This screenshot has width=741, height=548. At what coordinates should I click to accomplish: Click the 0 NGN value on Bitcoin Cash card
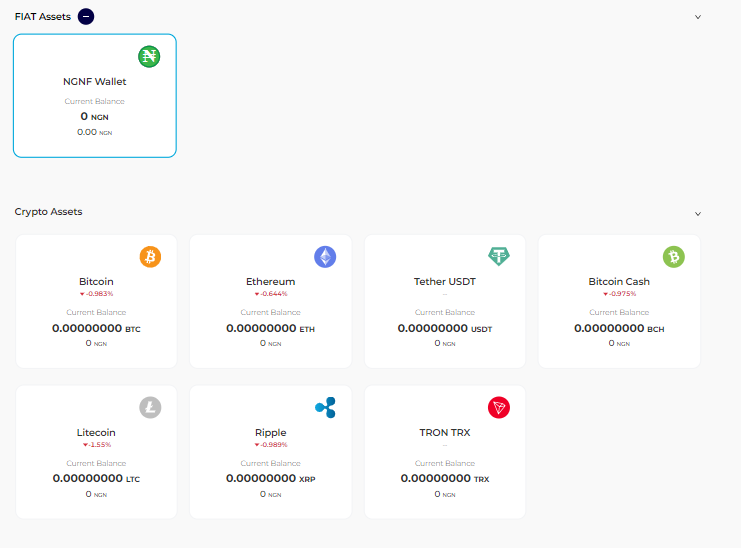619,343
